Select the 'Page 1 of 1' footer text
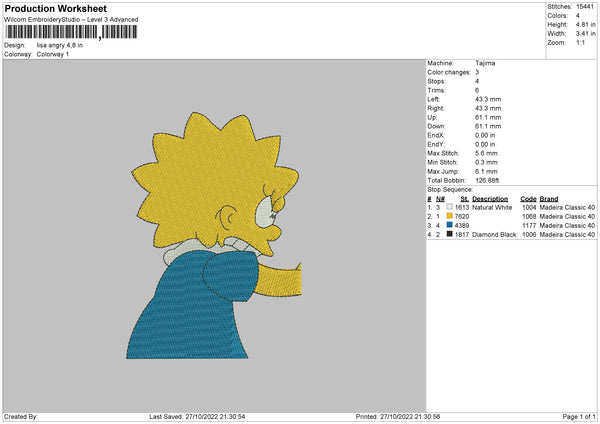This screenshot has width=600, height=424. pos(579,417)
